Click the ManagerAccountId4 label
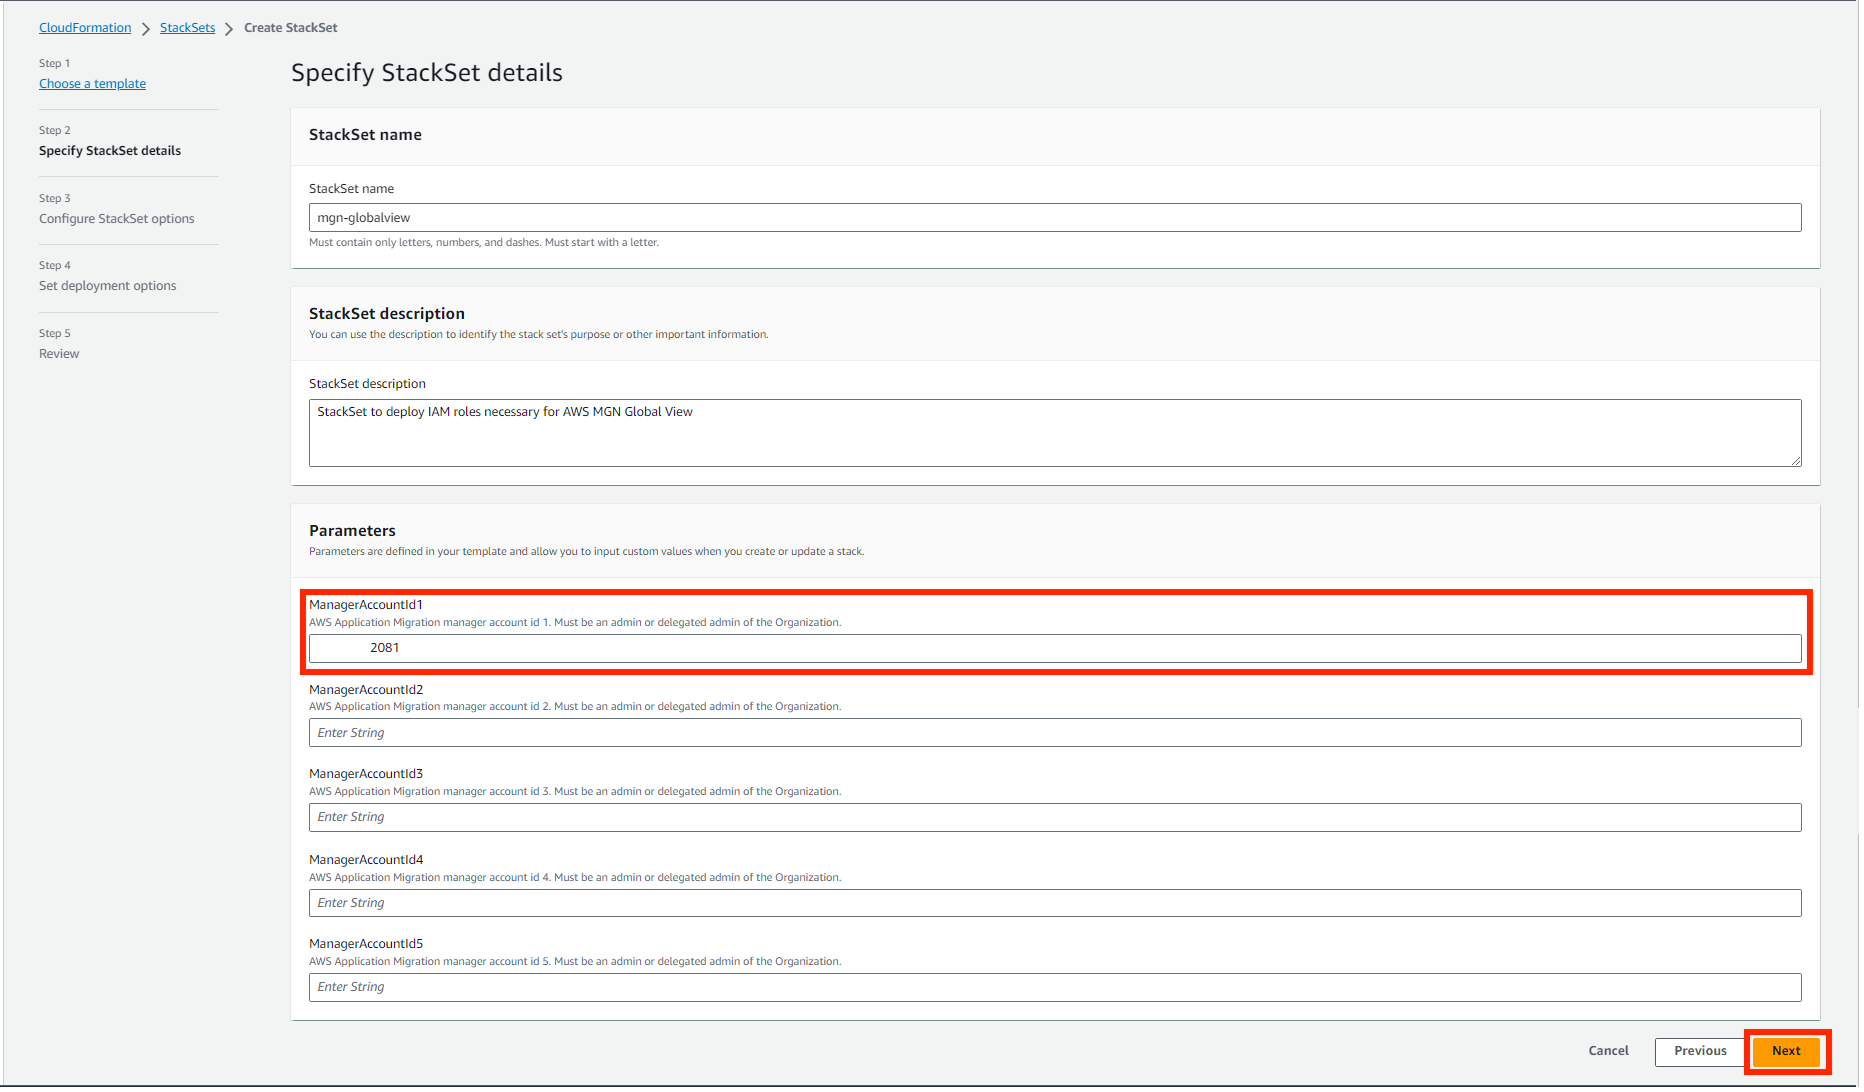Image resolution: width=1864 pixels, height=1092 pixels. click(366, 860)
